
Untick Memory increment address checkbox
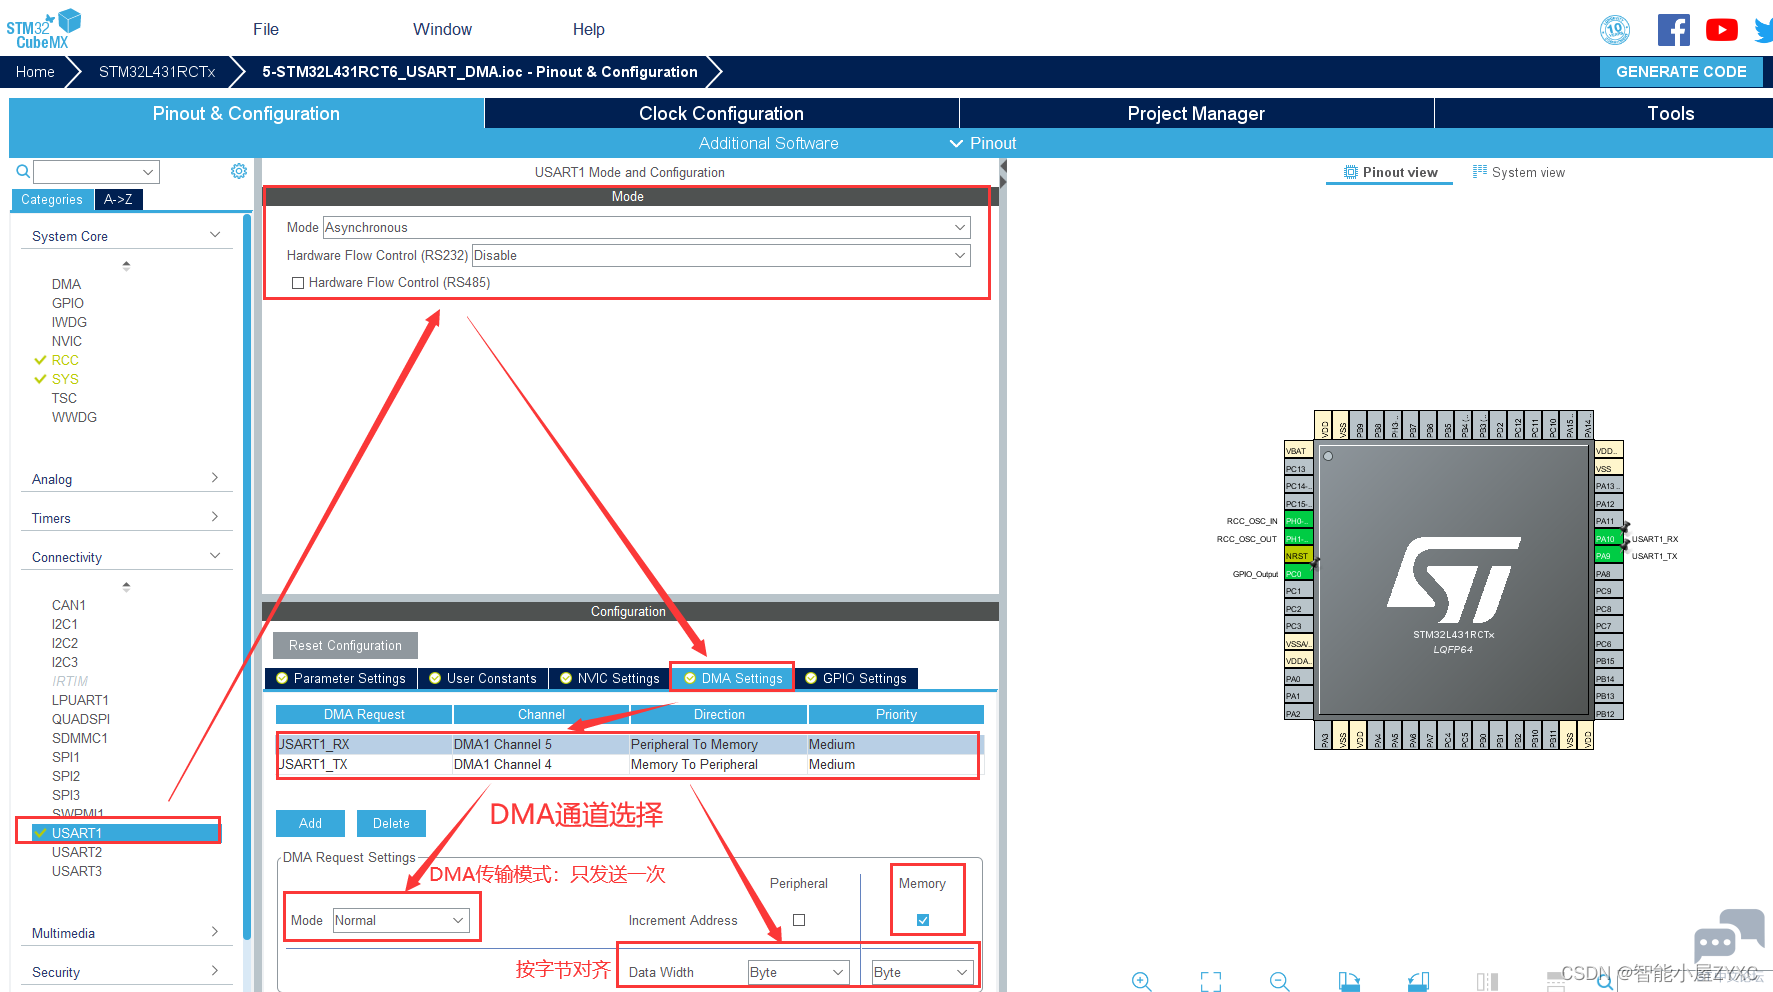[x=923, y=920]
